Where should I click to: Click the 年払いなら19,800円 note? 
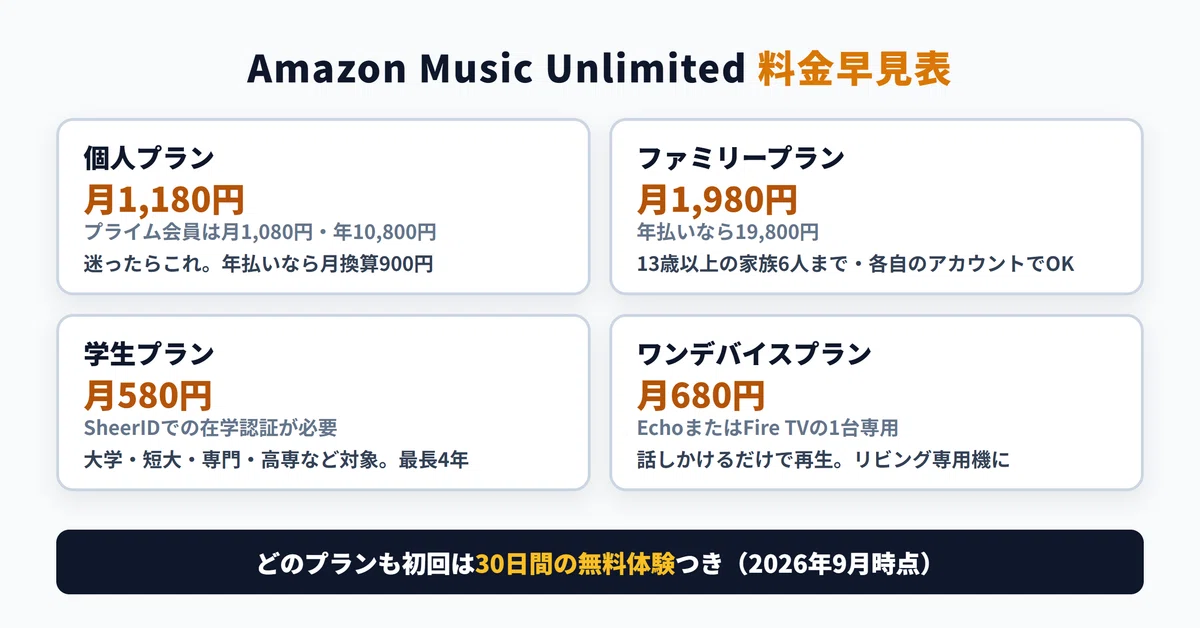(728, 233)
